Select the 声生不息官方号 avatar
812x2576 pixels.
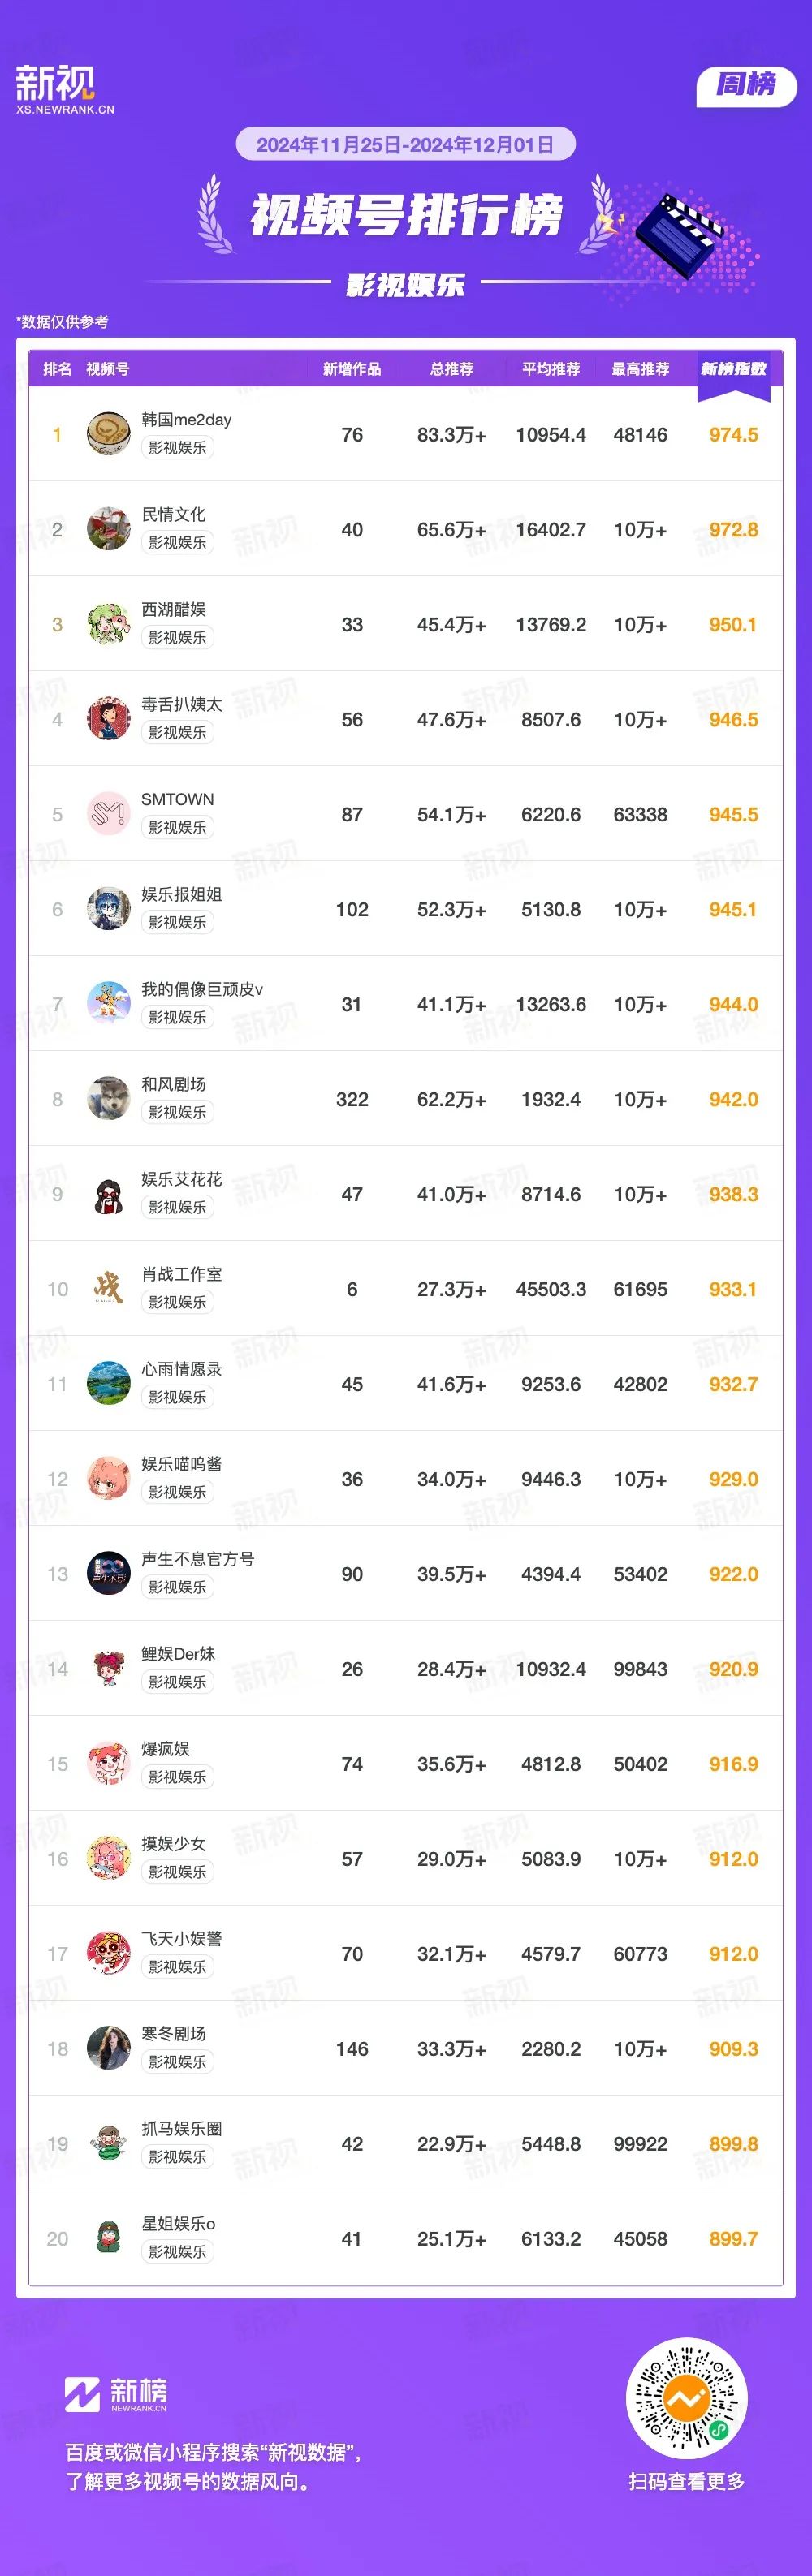click(x=108, y=1574)
